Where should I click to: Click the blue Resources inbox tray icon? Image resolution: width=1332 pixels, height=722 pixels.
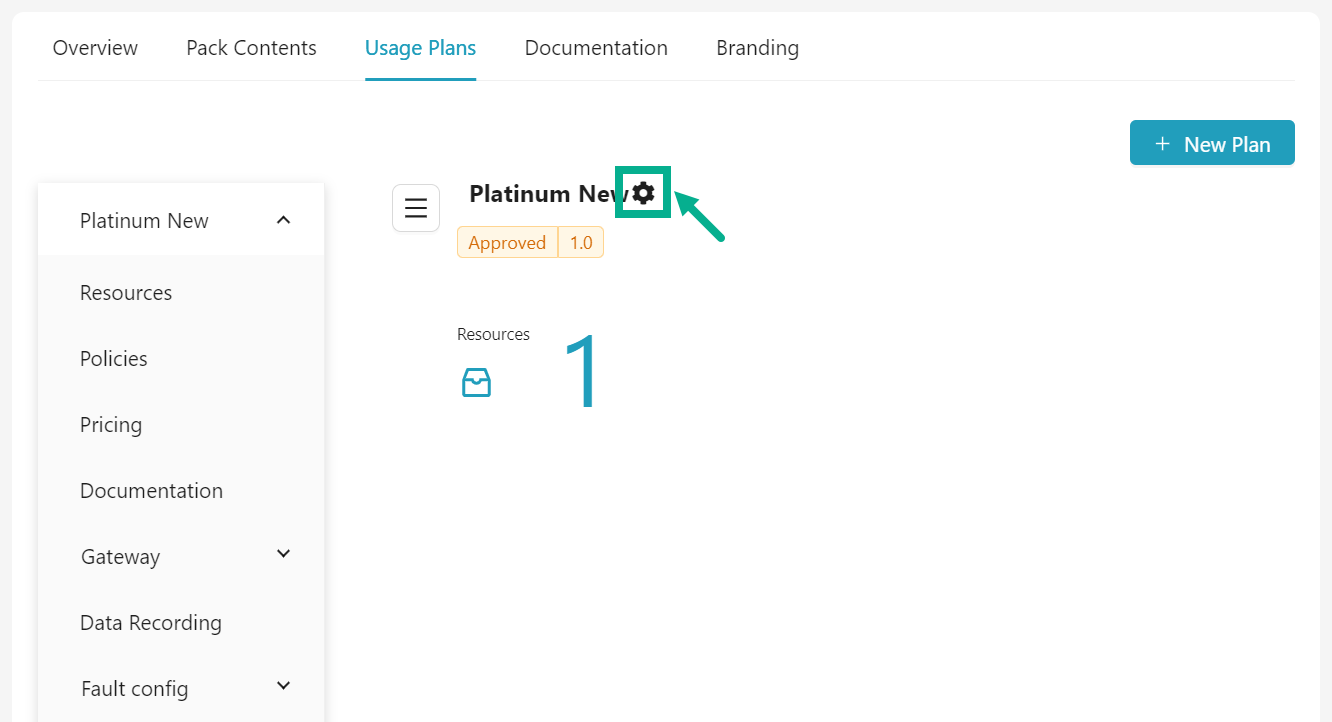(476, 382)
